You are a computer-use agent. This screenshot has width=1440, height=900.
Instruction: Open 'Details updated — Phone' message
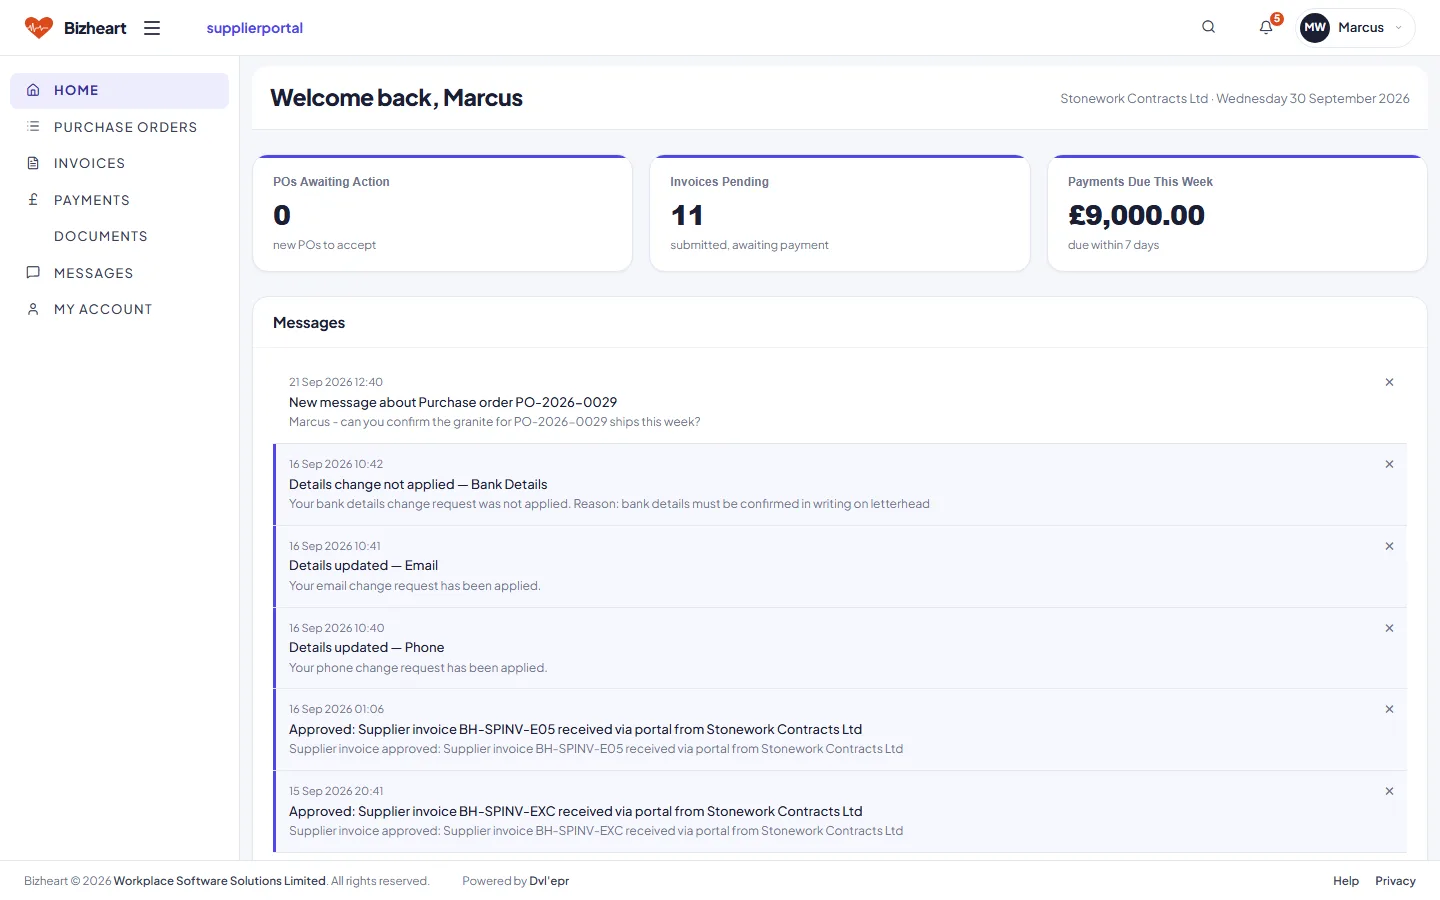[366, 647]
